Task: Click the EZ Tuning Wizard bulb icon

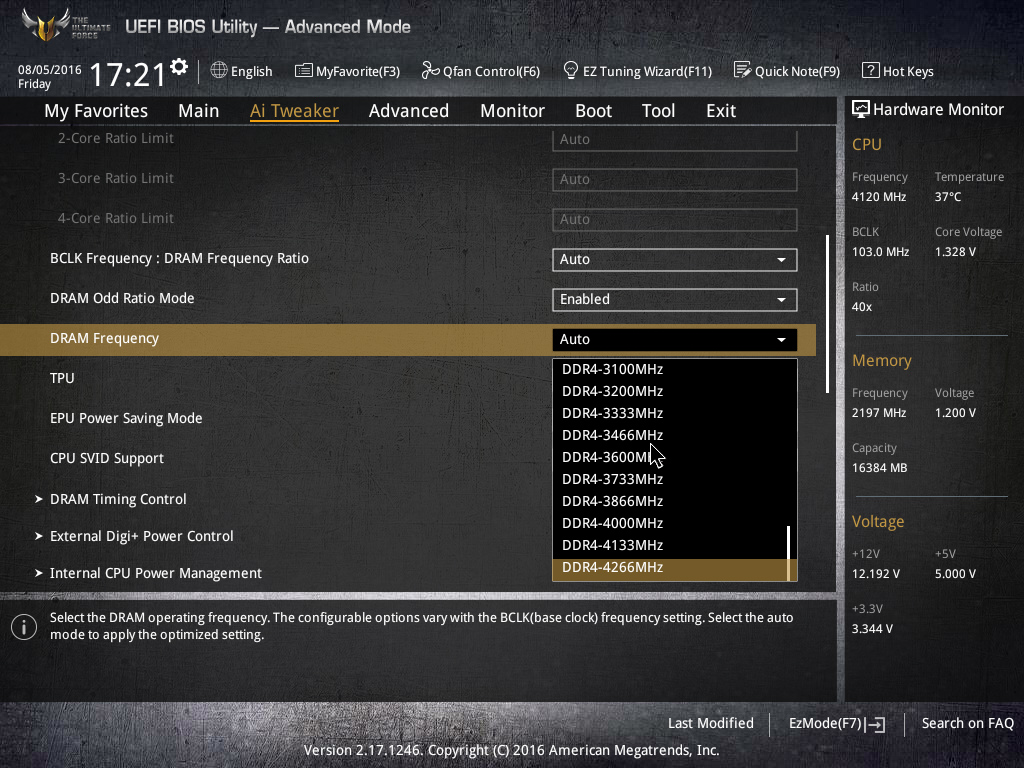Action: point(570,71)
